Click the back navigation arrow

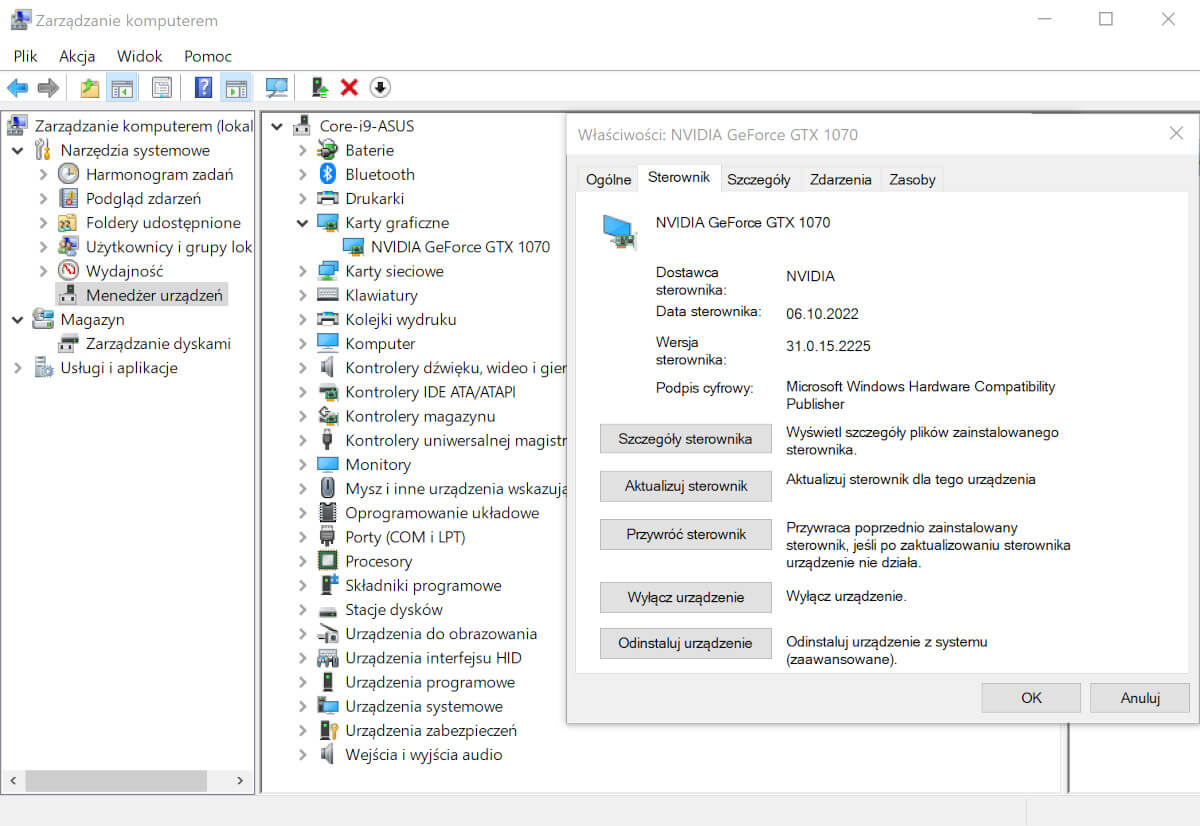17,87
